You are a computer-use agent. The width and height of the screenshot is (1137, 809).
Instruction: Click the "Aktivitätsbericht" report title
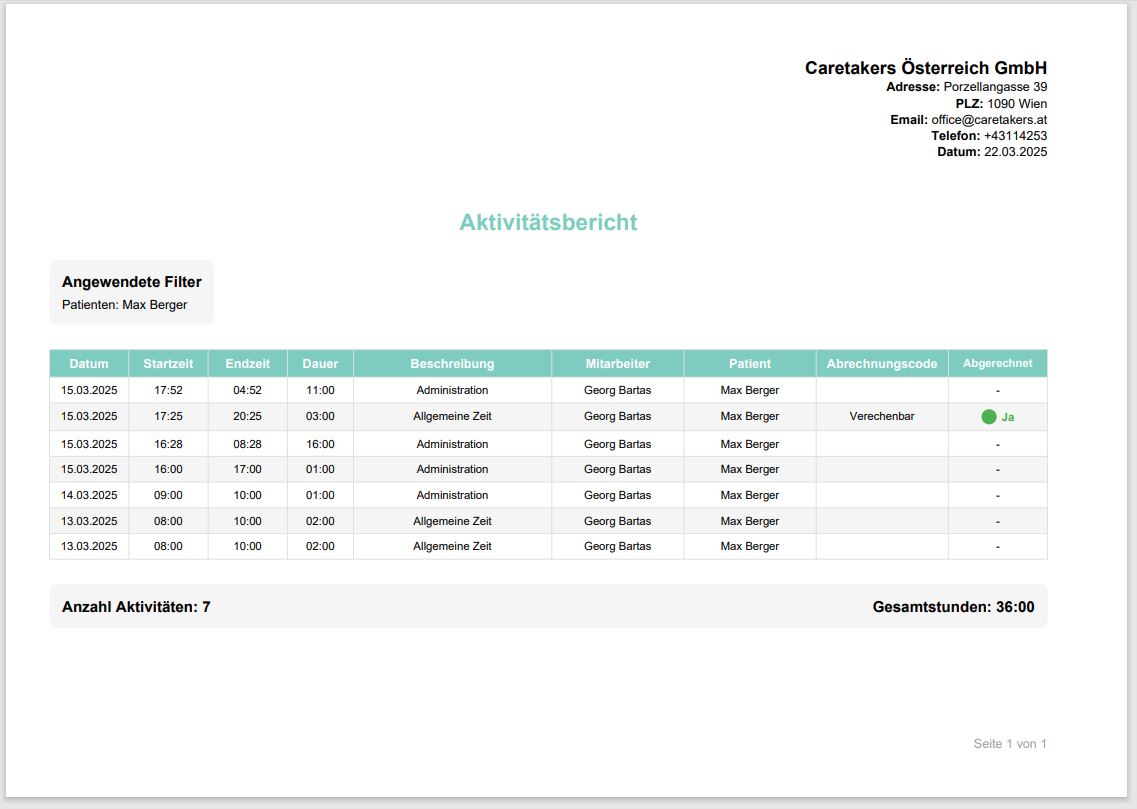pos(548,222)
